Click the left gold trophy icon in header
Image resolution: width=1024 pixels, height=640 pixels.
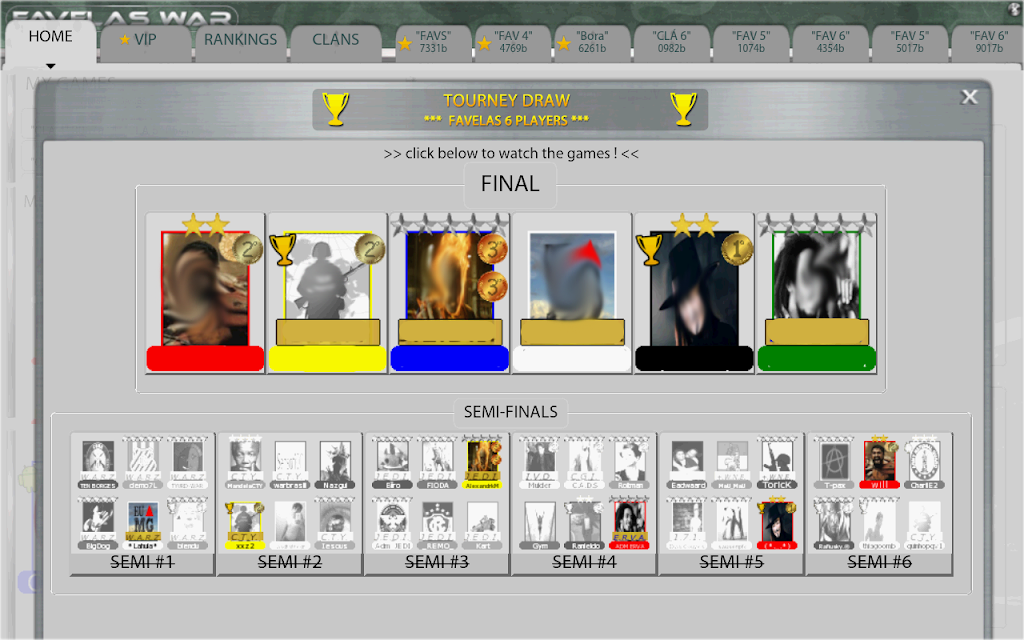coord(336,108)
